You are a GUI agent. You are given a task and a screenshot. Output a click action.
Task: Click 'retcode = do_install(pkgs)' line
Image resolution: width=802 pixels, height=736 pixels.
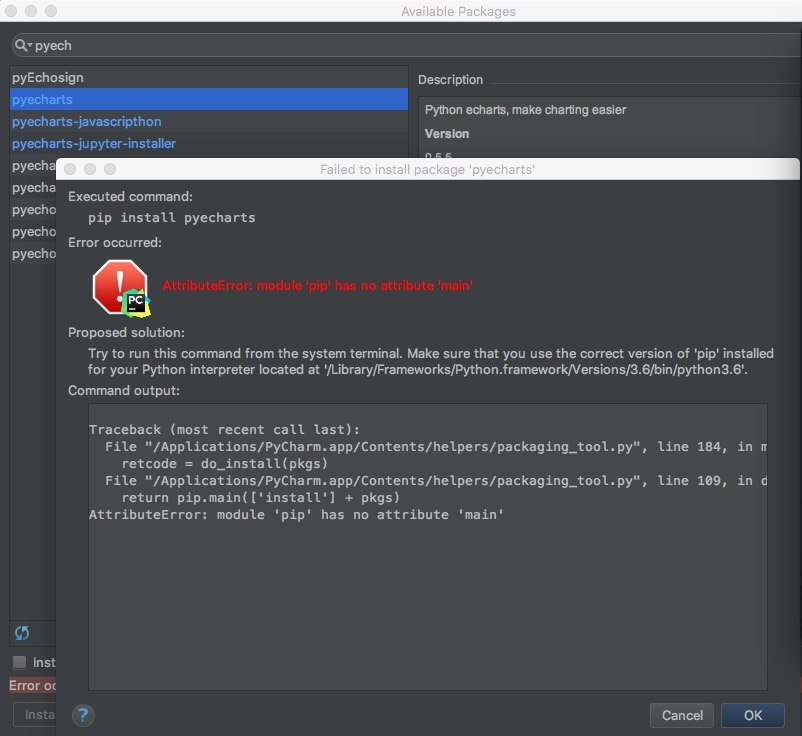coord(225,464)
